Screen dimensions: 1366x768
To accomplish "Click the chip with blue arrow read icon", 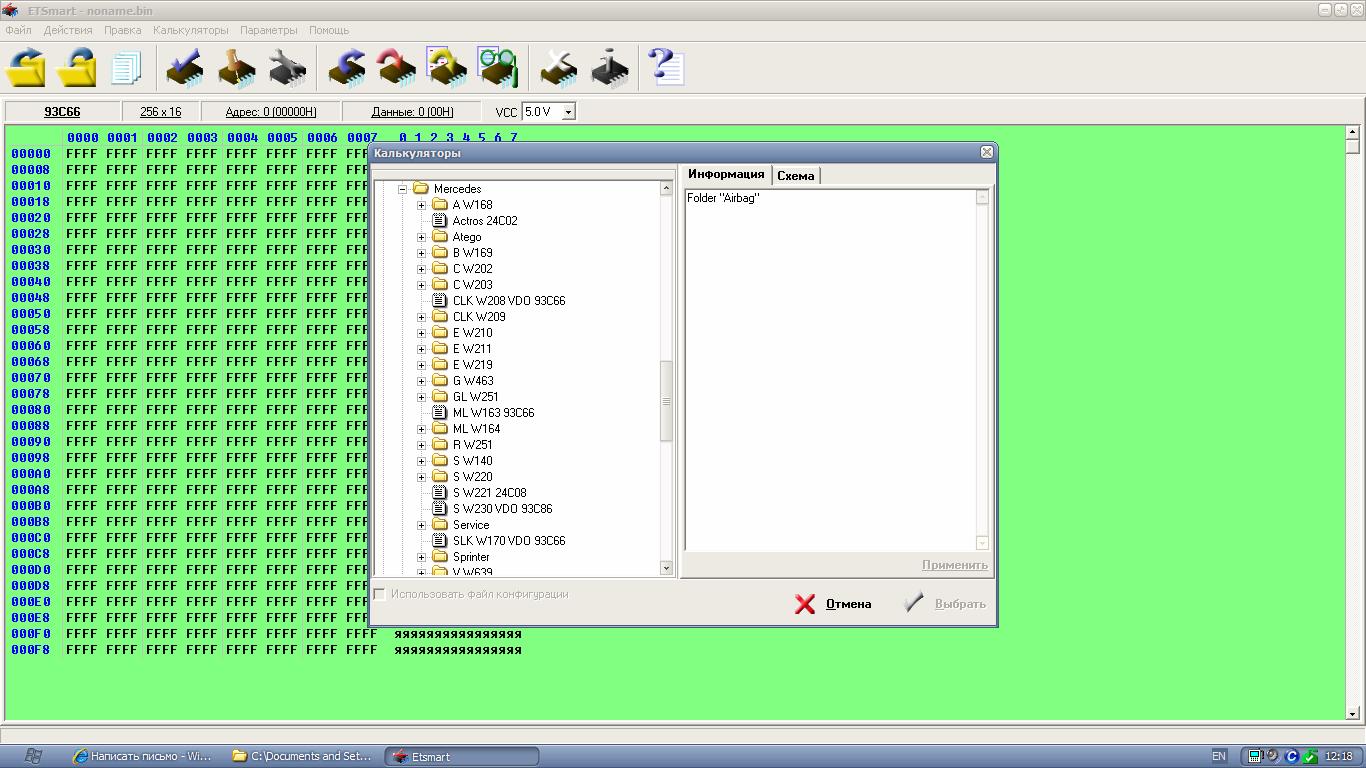I will pos(346,67).
